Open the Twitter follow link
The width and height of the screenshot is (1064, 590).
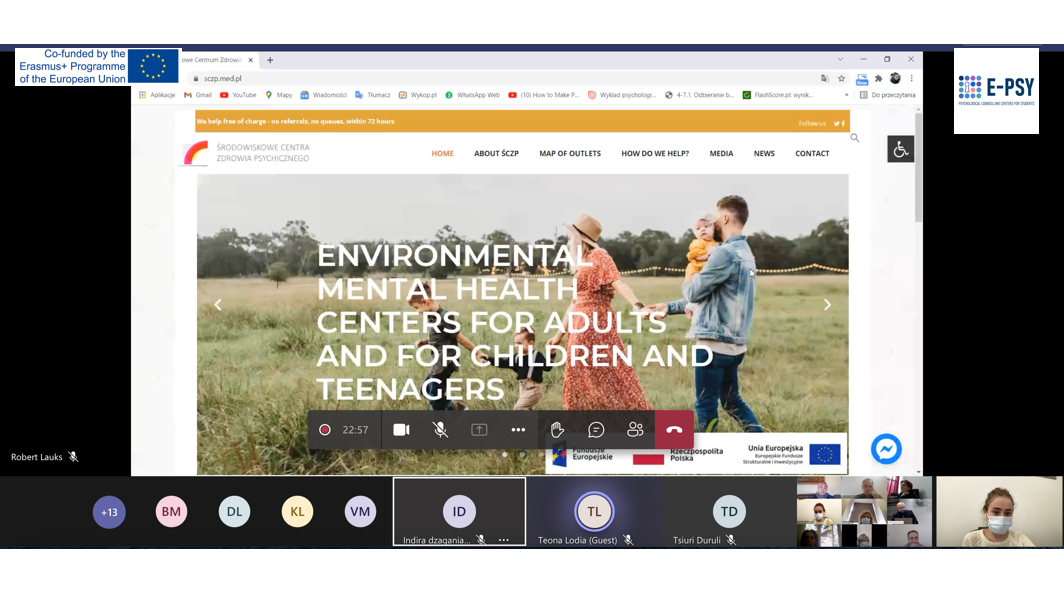[x=836, y=124]
